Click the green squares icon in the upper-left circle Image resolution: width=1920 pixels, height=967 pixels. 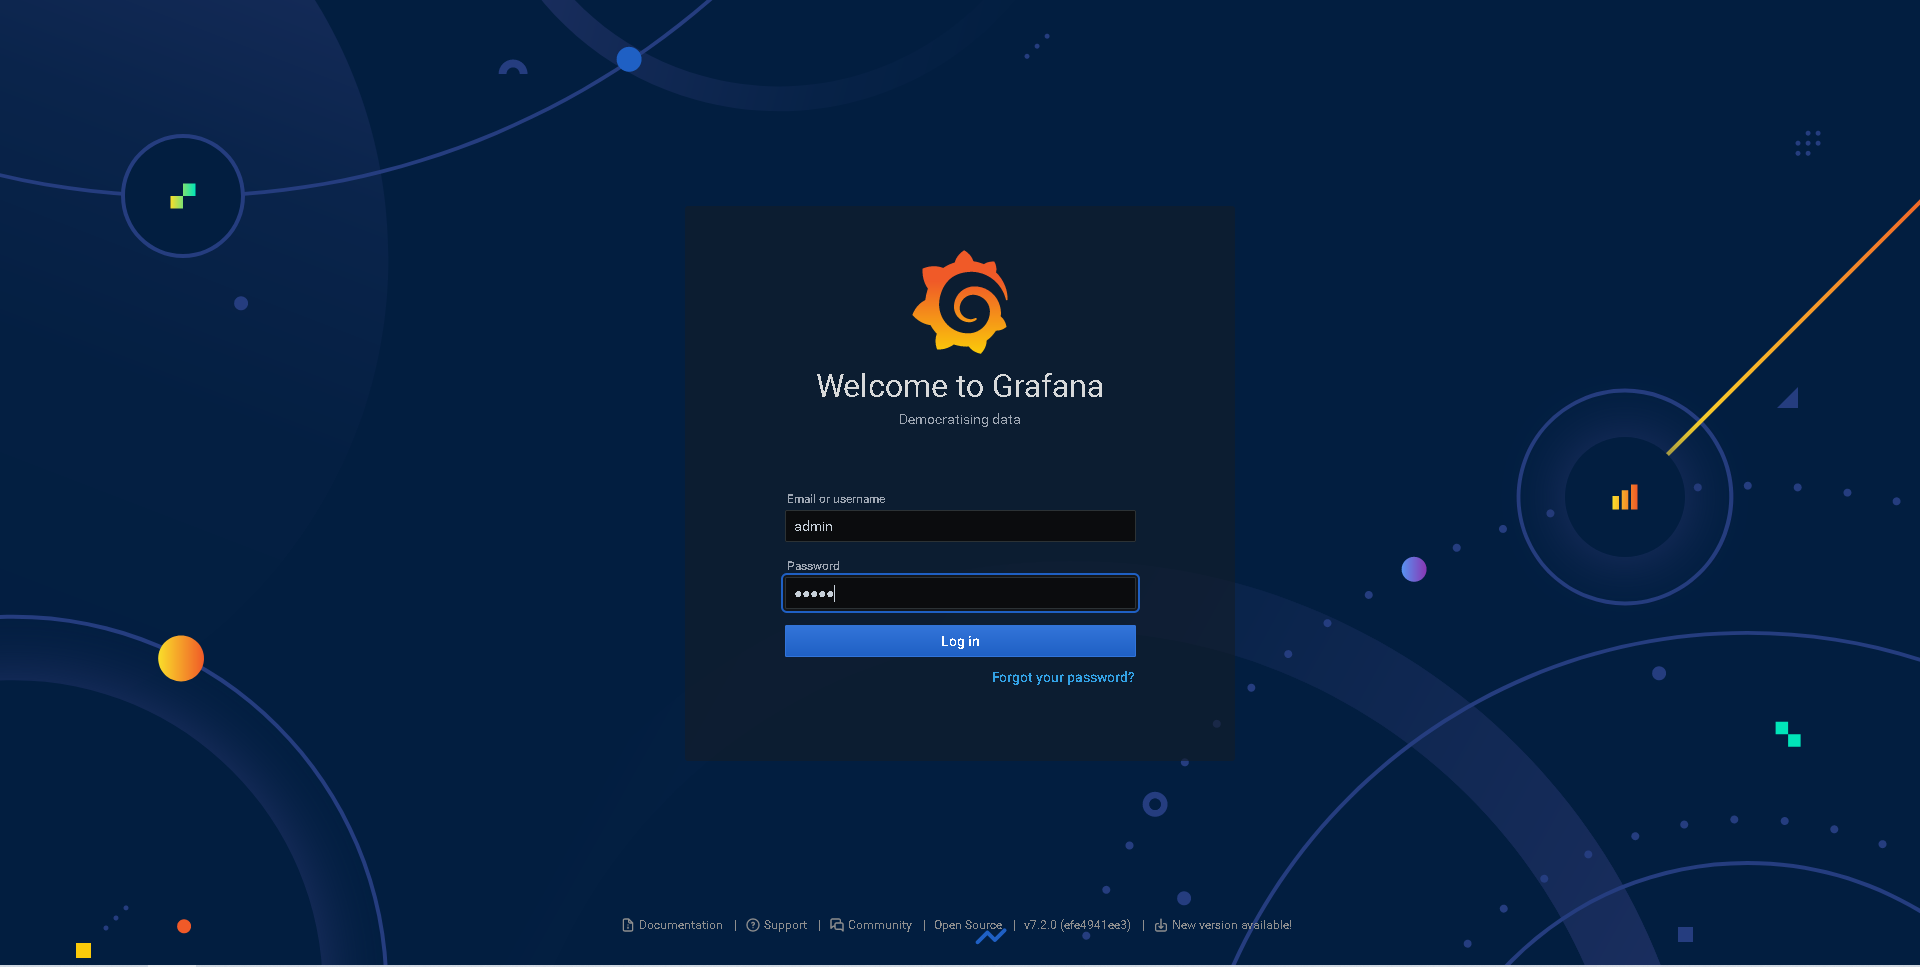tap(182, 195)
